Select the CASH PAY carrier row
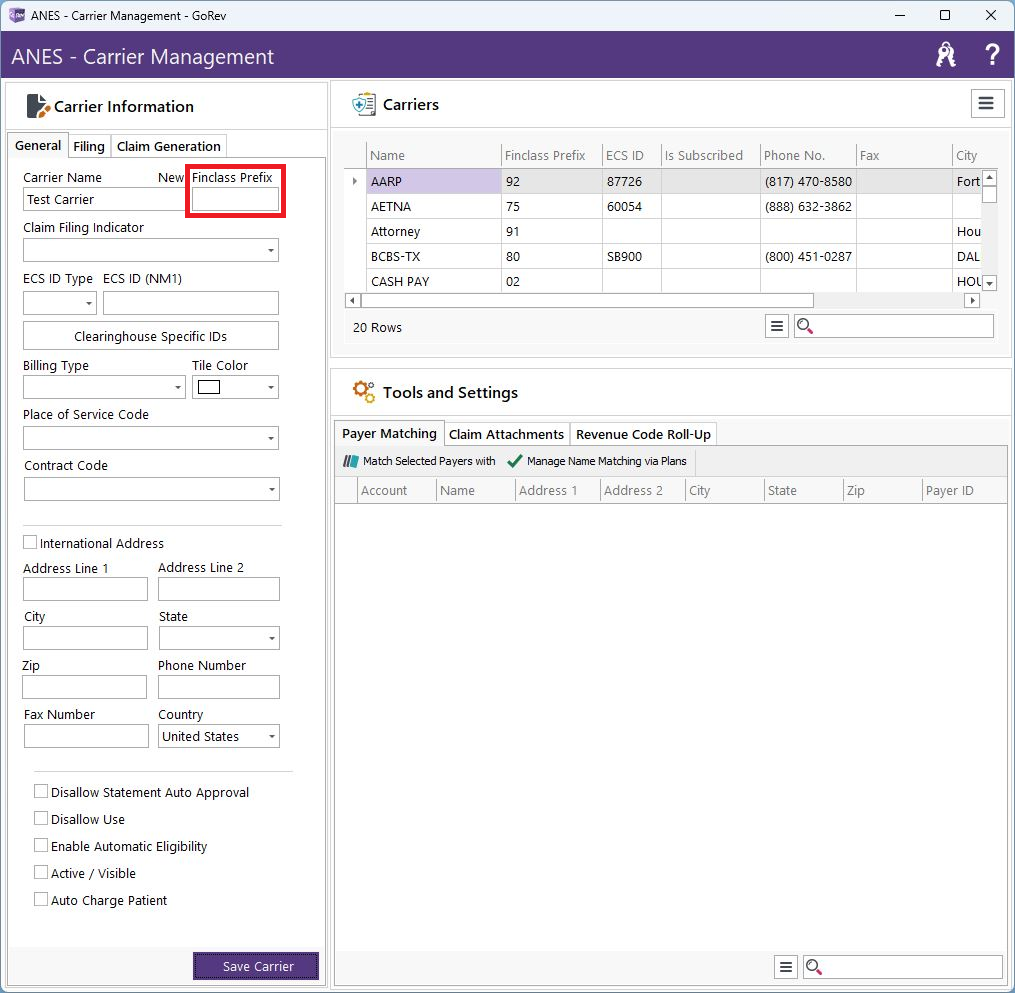Screen dimensions: 1015x993 664,281
